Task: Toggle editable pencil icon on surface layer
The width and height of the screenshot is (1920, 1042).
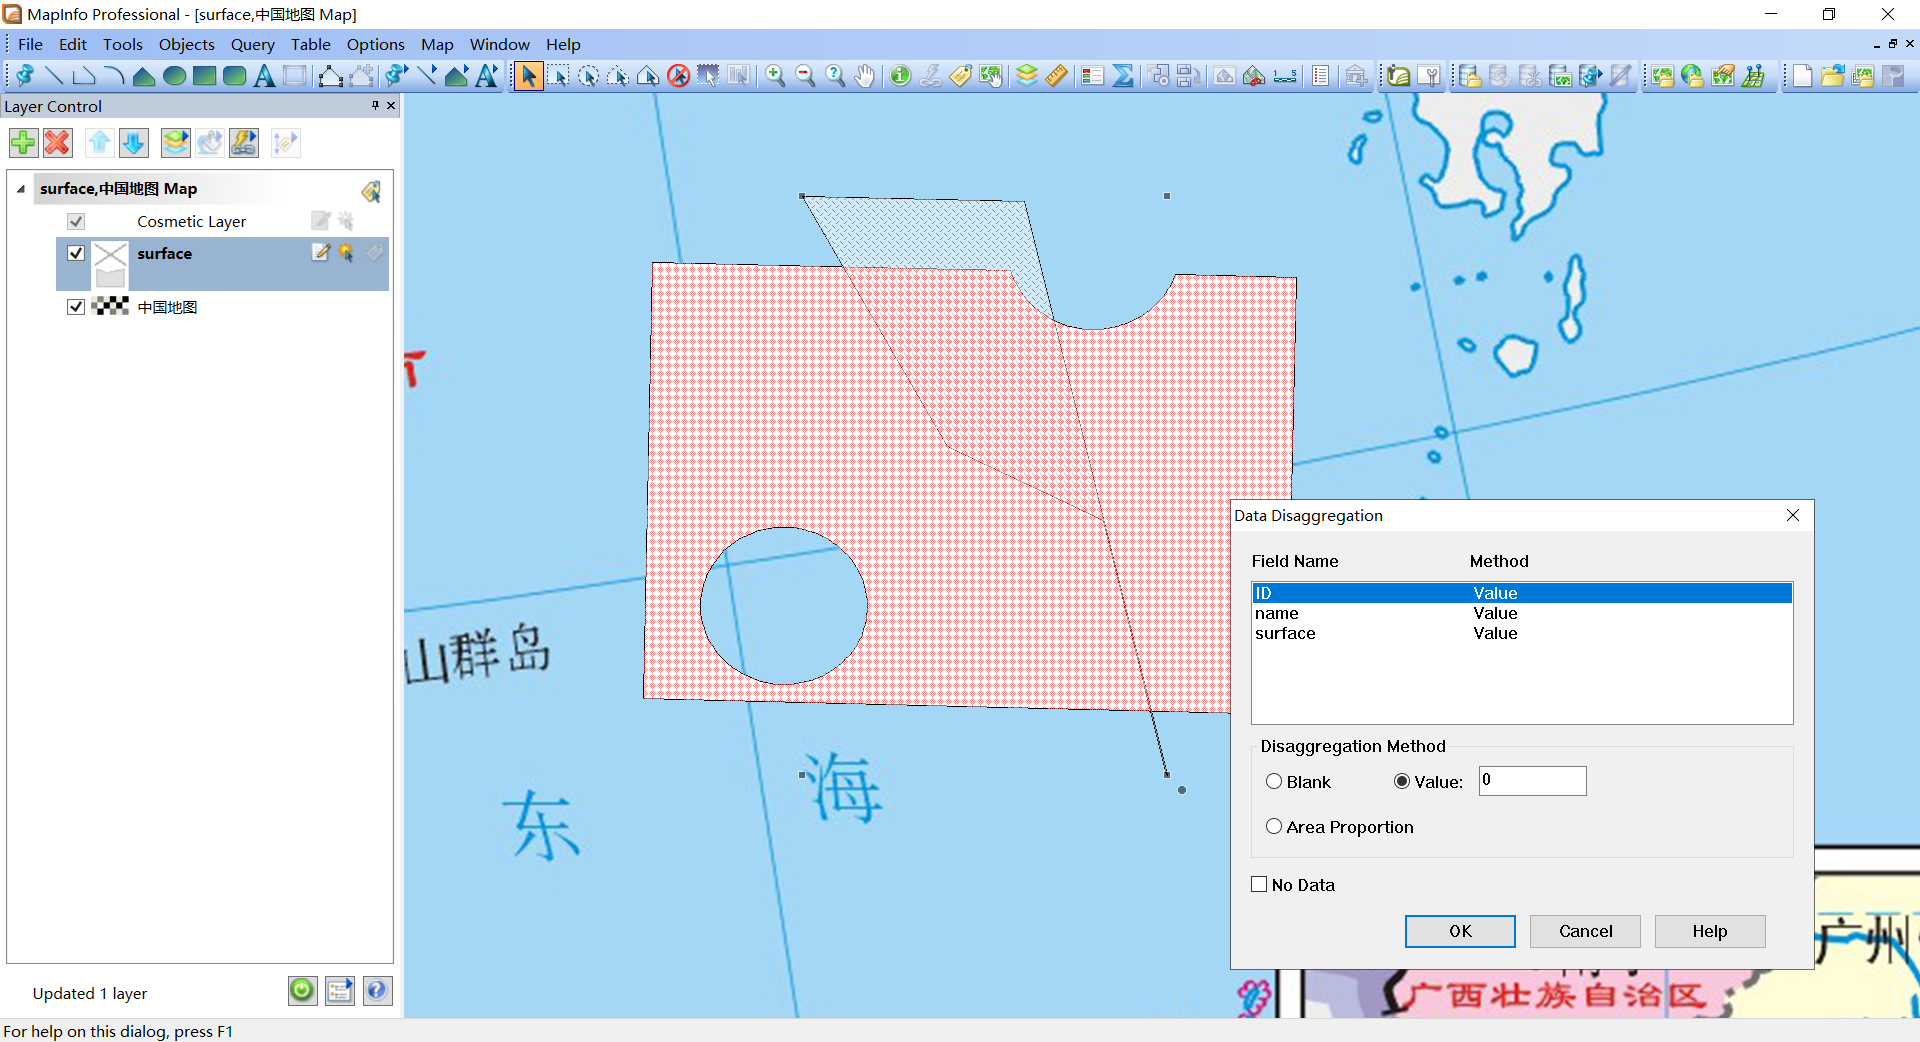Action: [321, 253]
